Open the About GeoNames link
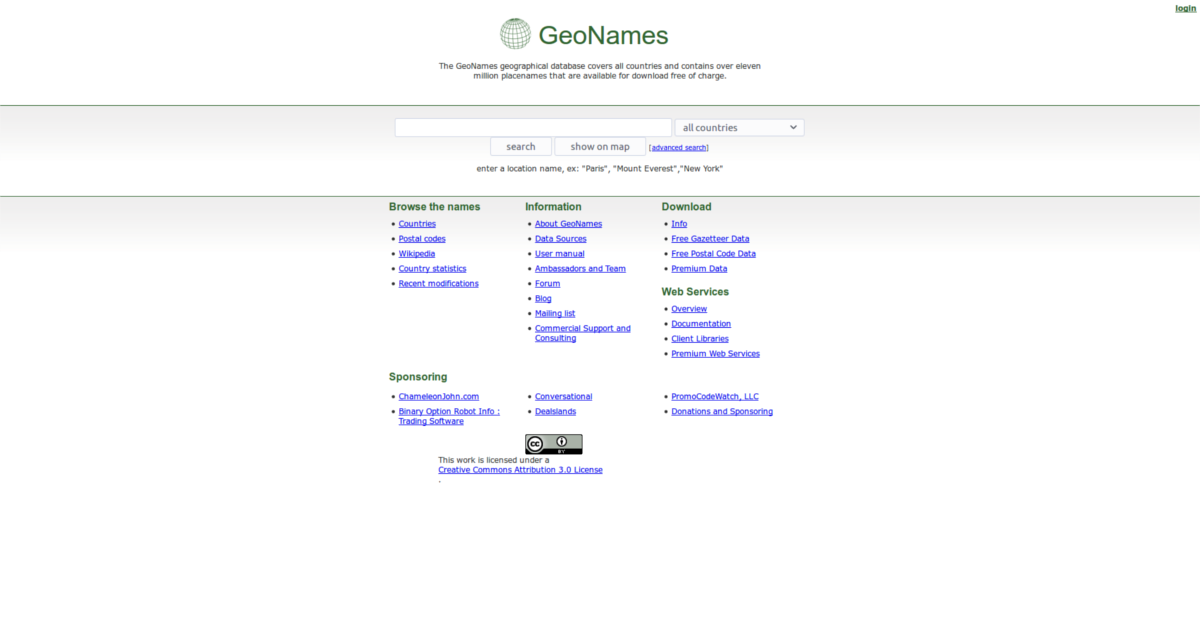1200x618 pixels. (x=568, y=224)
